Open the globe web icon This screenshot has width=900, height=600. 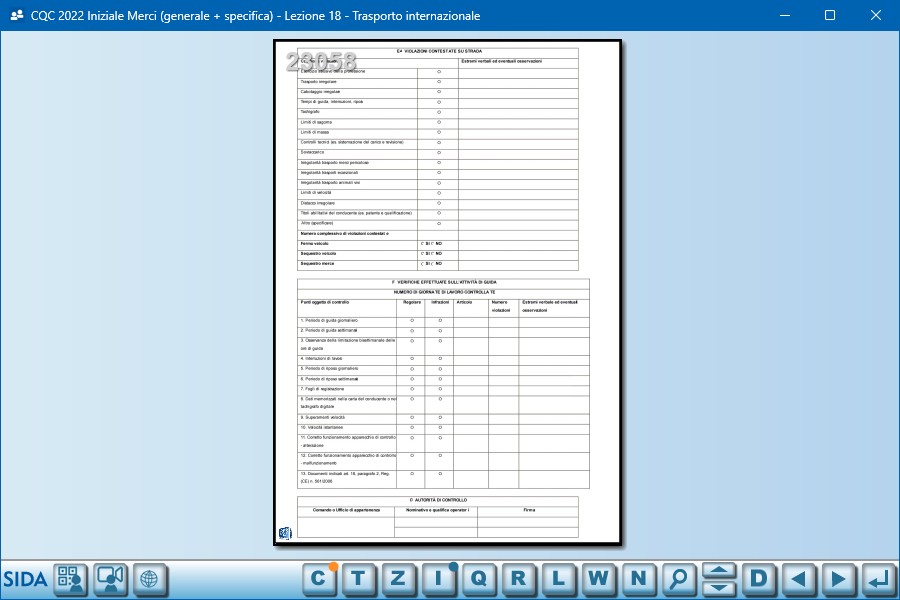[x=149, y=579]
